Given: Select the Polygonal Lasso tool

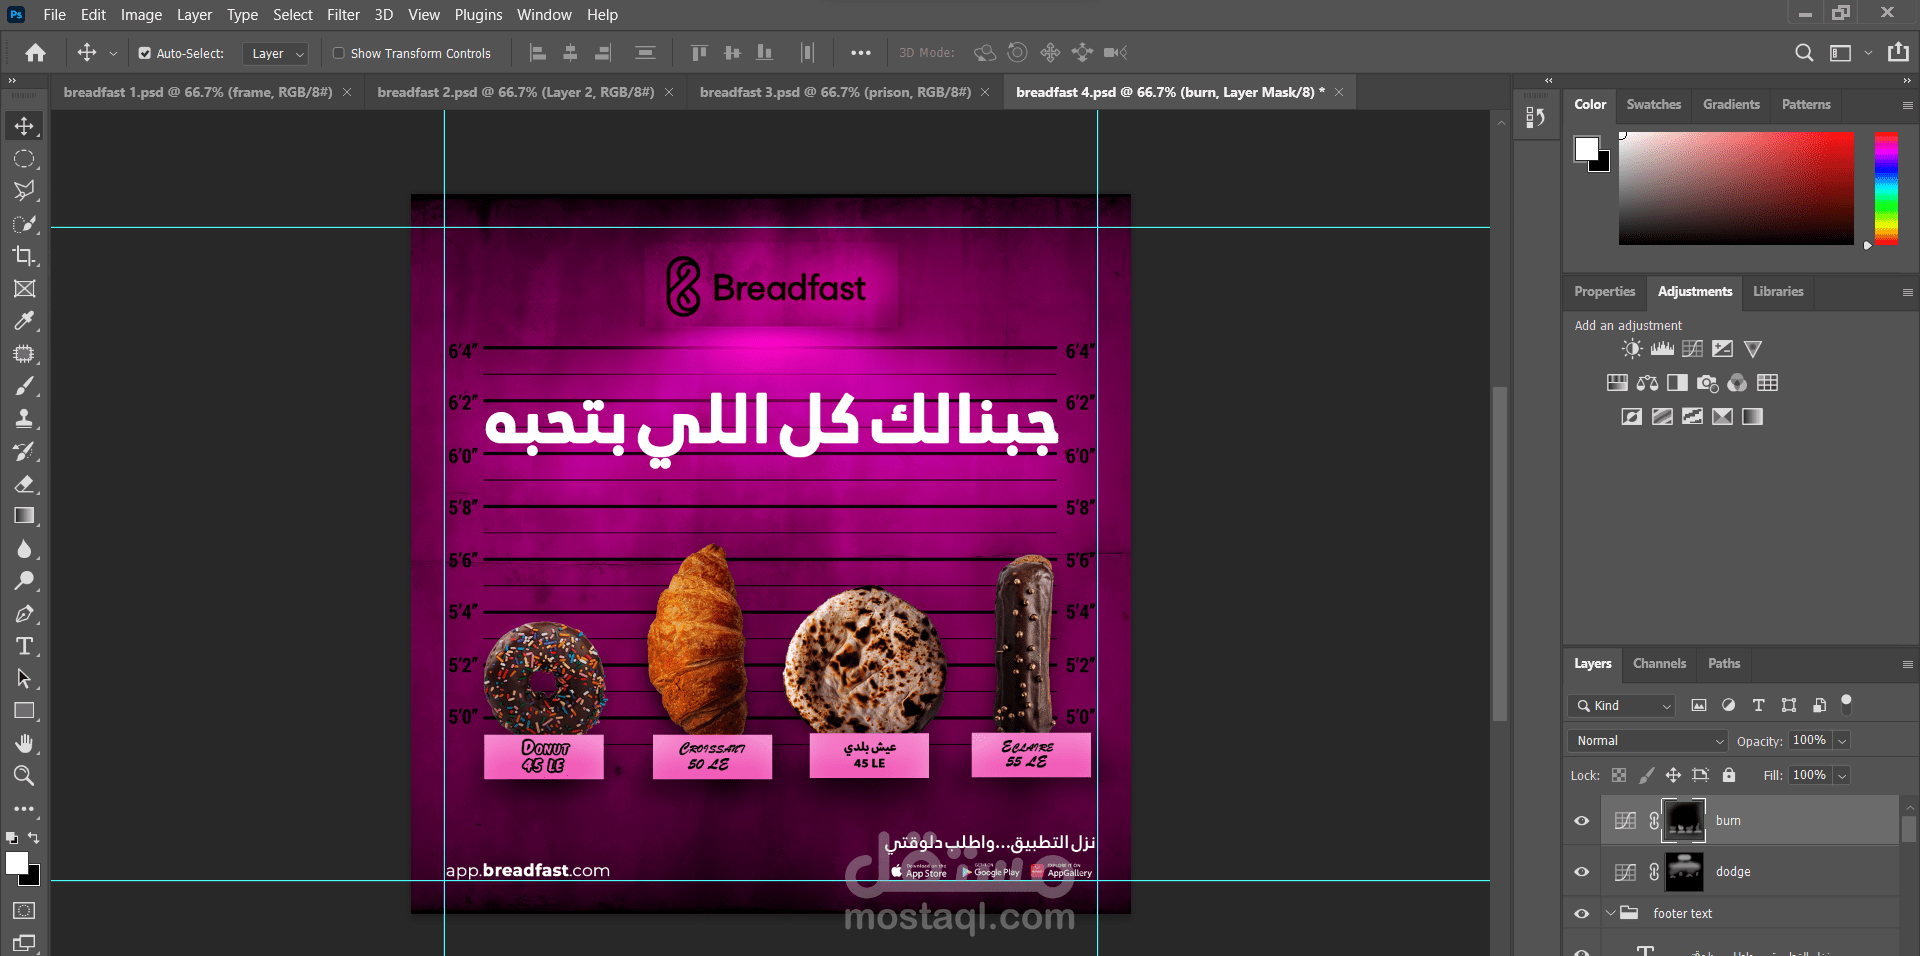Looking at the screenshot, I should click(x=24, y=191).
